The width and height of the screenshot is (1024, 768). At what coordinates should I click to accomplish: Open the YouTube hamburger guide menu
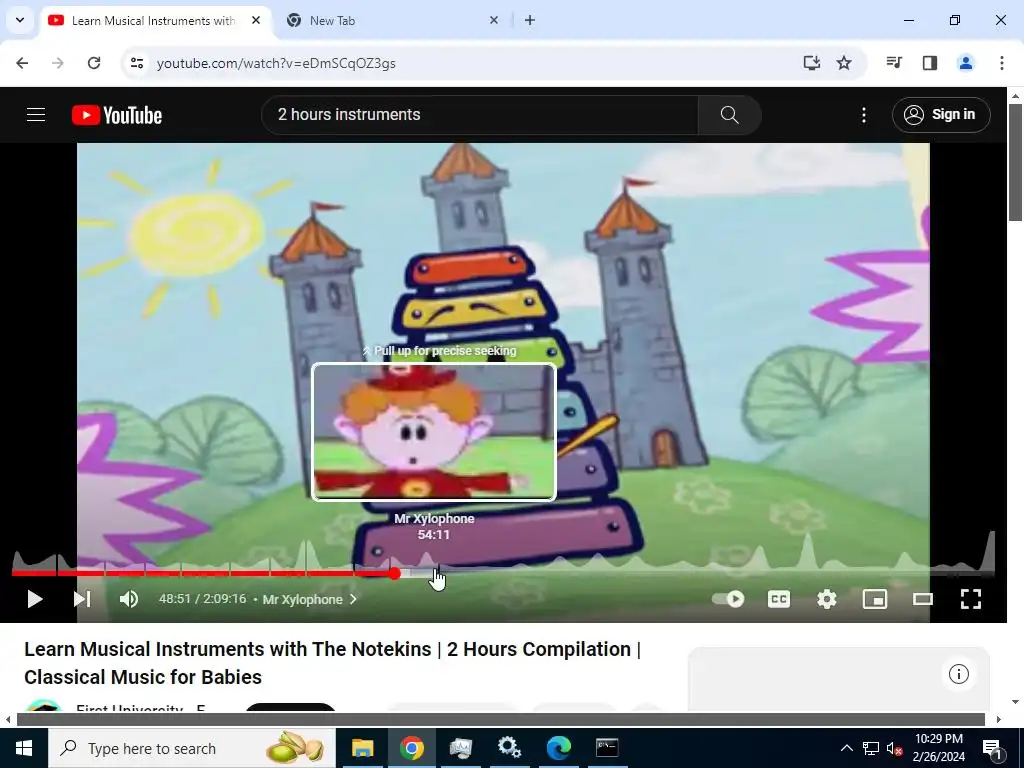pos(36,115)
